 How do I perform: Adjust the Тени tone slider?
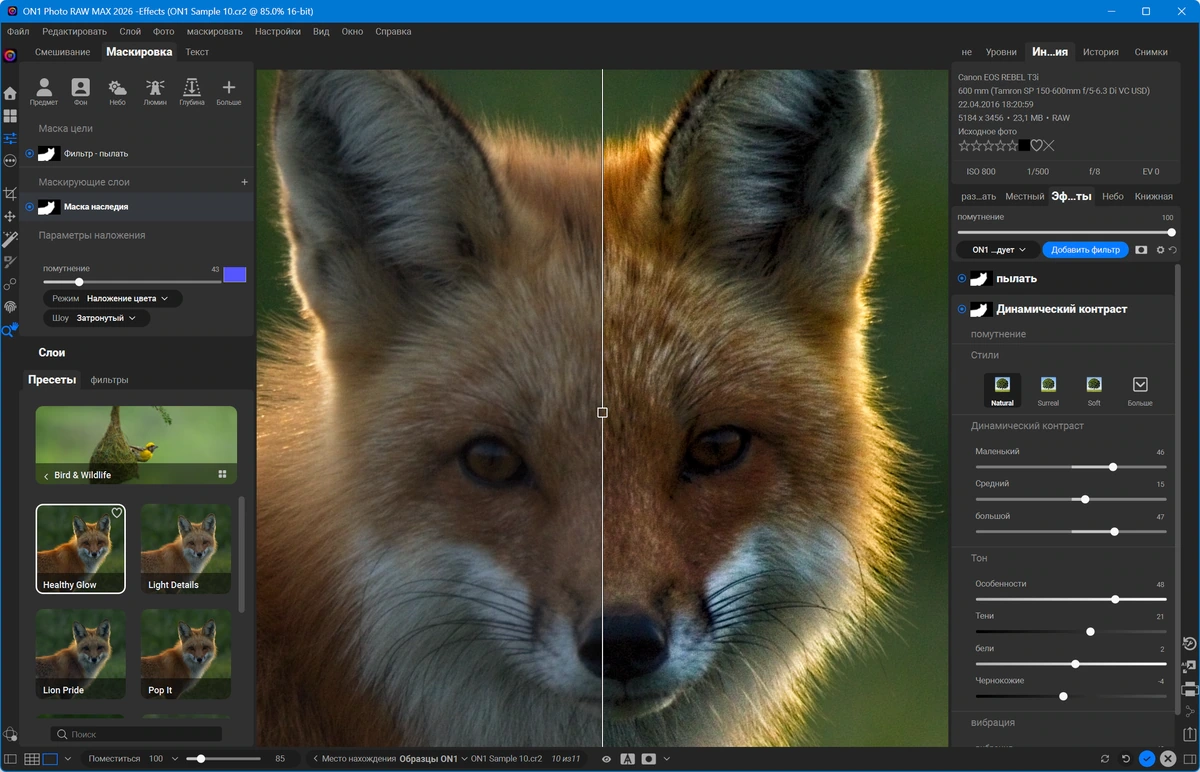click(x=1070, y=632)
